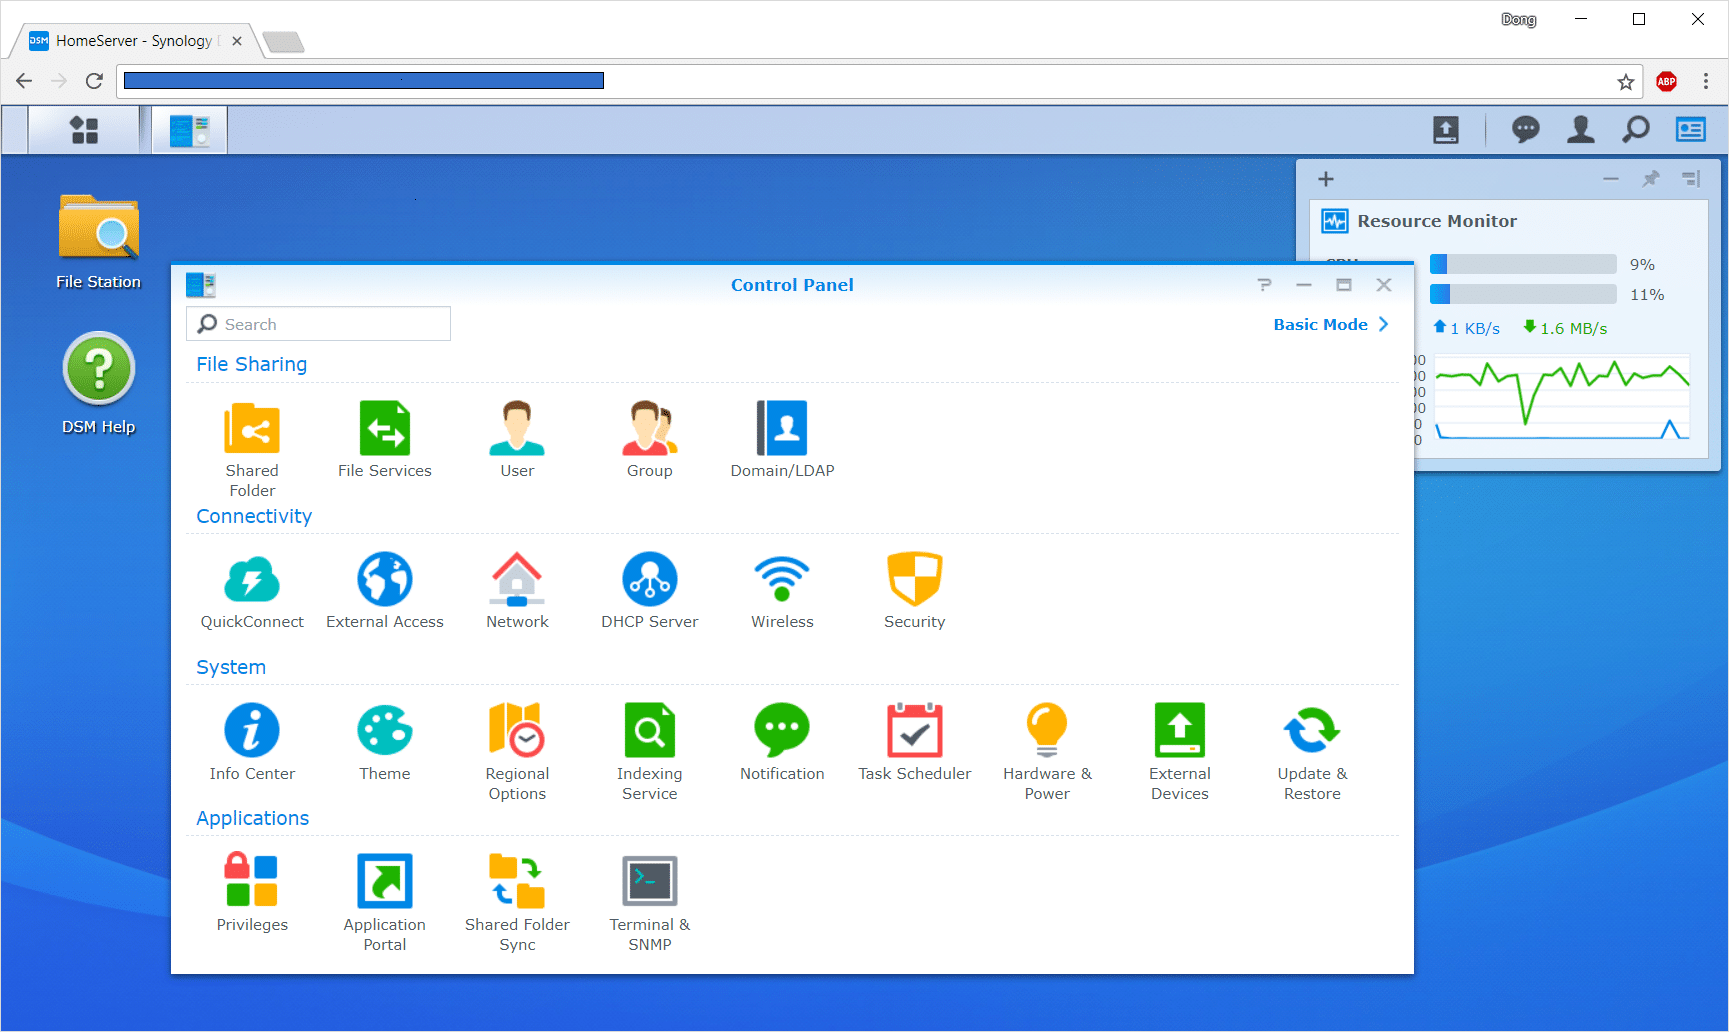Click the 11% RAM usage bar

click(x=1523, y=294)
